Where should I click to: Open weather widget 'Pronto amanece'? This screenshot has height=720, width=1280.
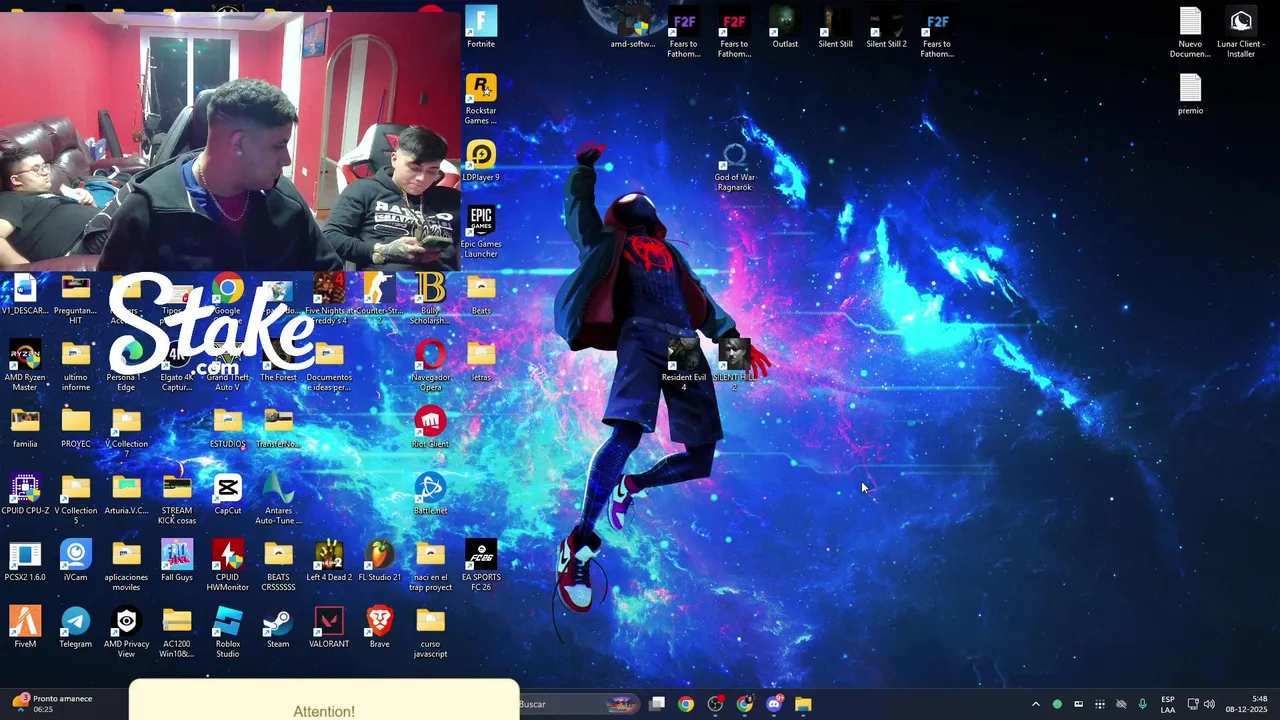click(52, 704)
